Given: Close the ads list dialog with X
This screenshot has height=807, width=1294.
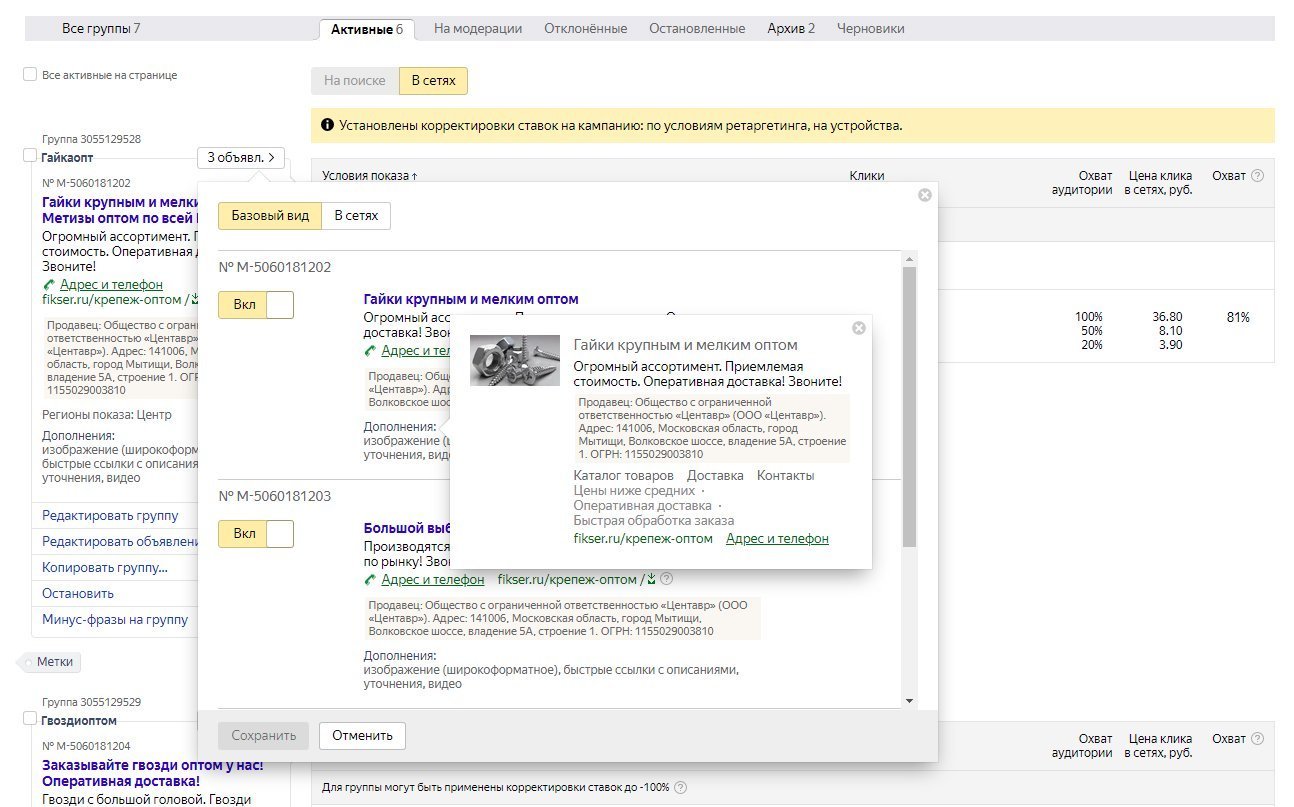Looking at the screenshot, I should (925, 195).
